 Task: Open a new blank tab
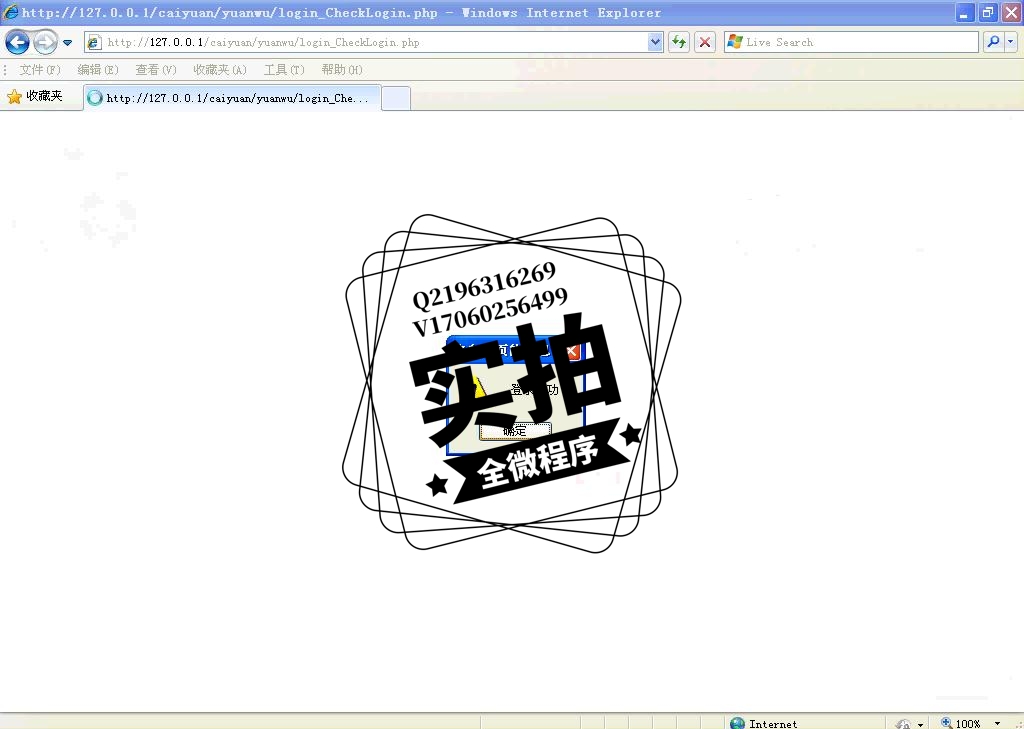pos(396,99)
